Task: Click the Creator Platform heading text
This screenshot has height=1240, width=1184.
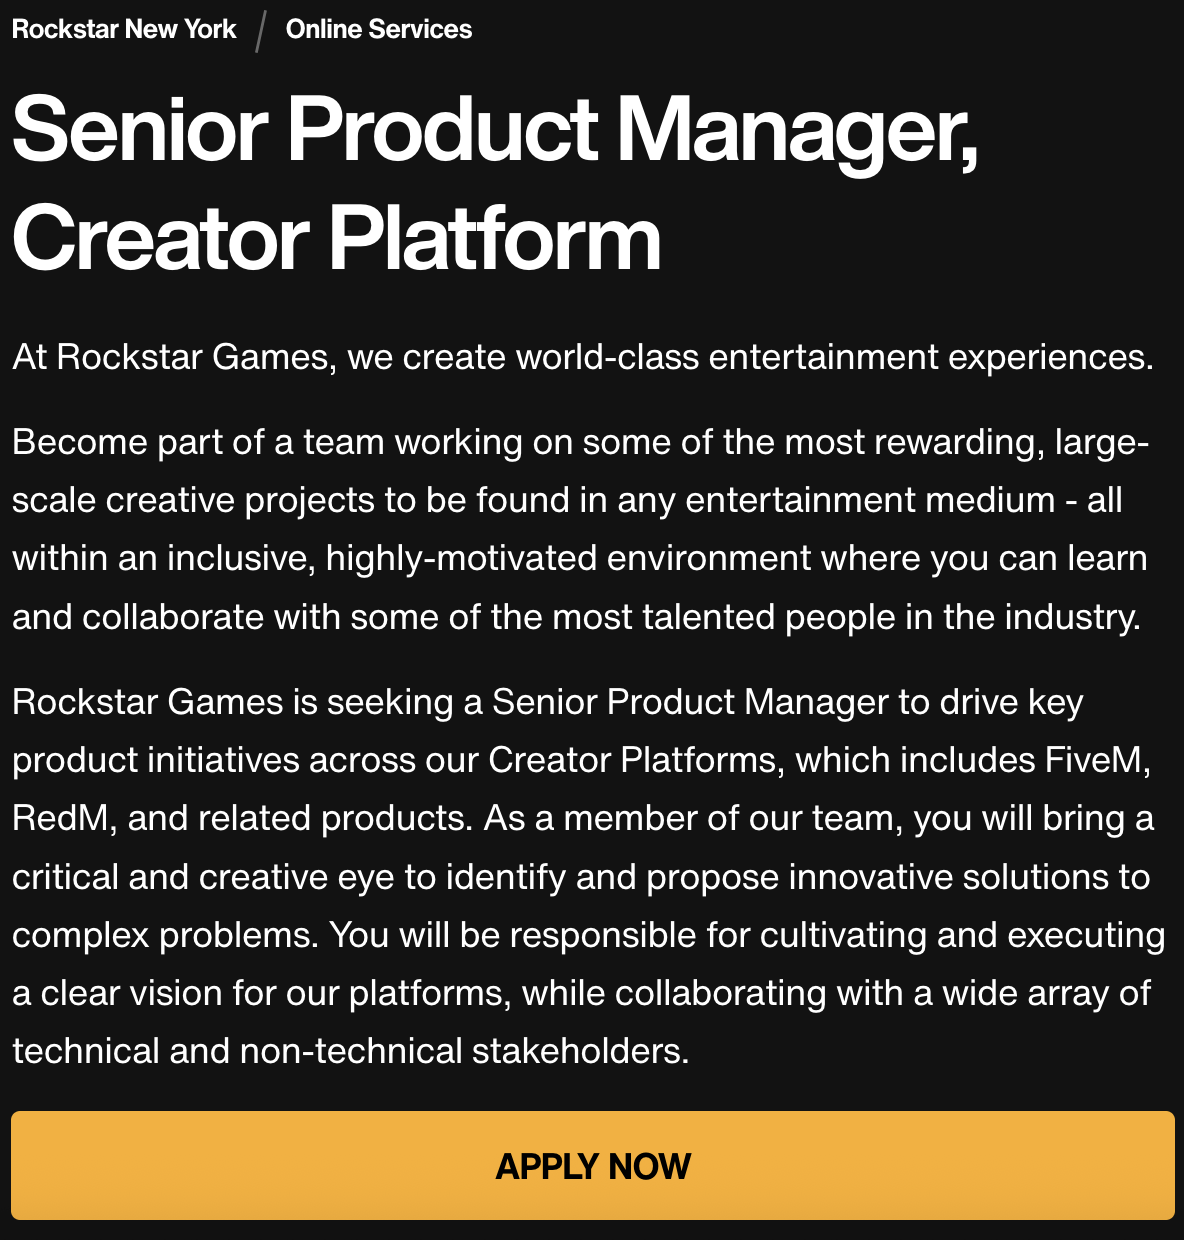Action: click(x=337, y=237)
